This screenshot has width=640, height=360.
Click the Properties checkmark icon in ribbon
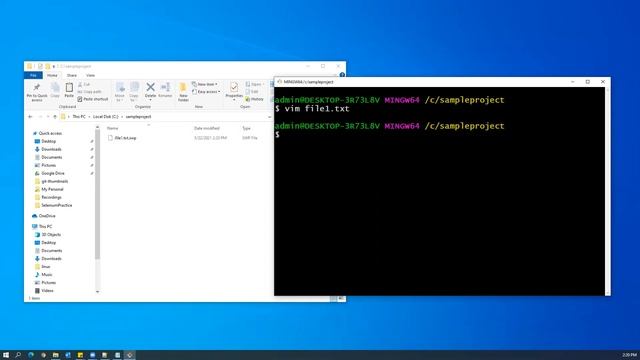click(x=234, y=87)
